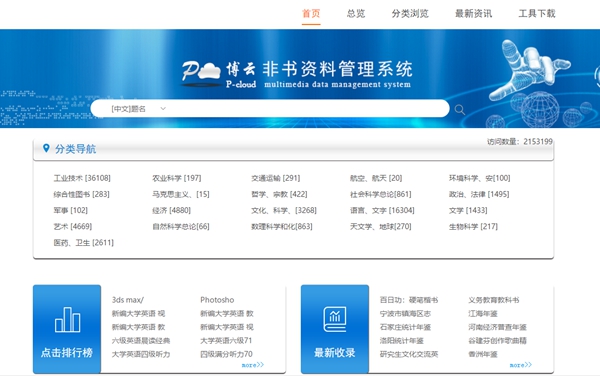Open the 3ds max/ ranking entry
The width and height of the screenshot is (600, 376).
128,300
